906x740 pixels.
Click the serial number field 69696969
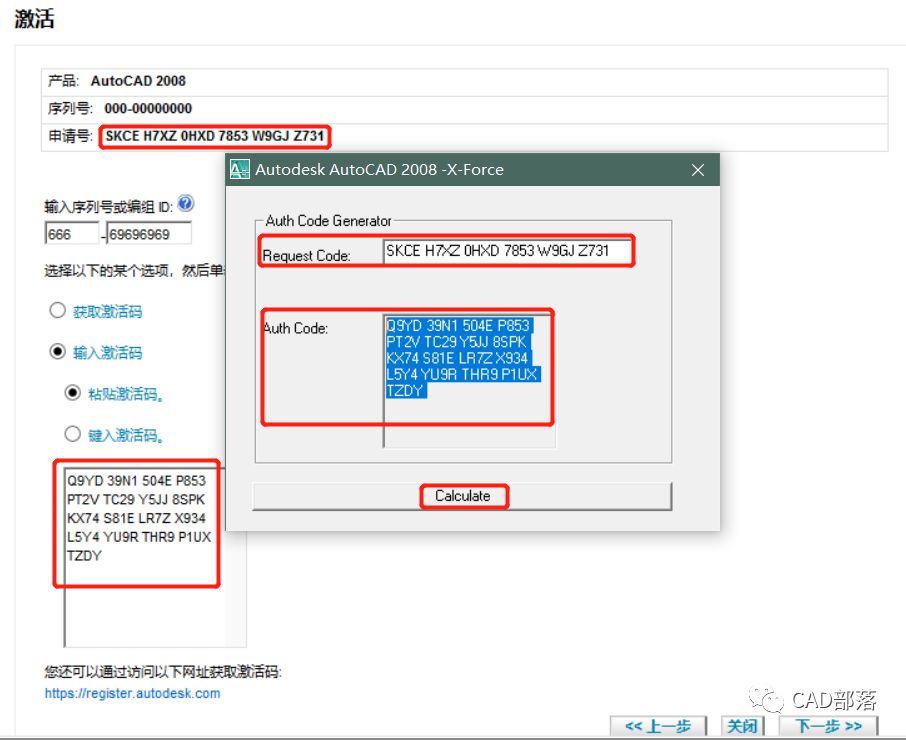(149, 234)
